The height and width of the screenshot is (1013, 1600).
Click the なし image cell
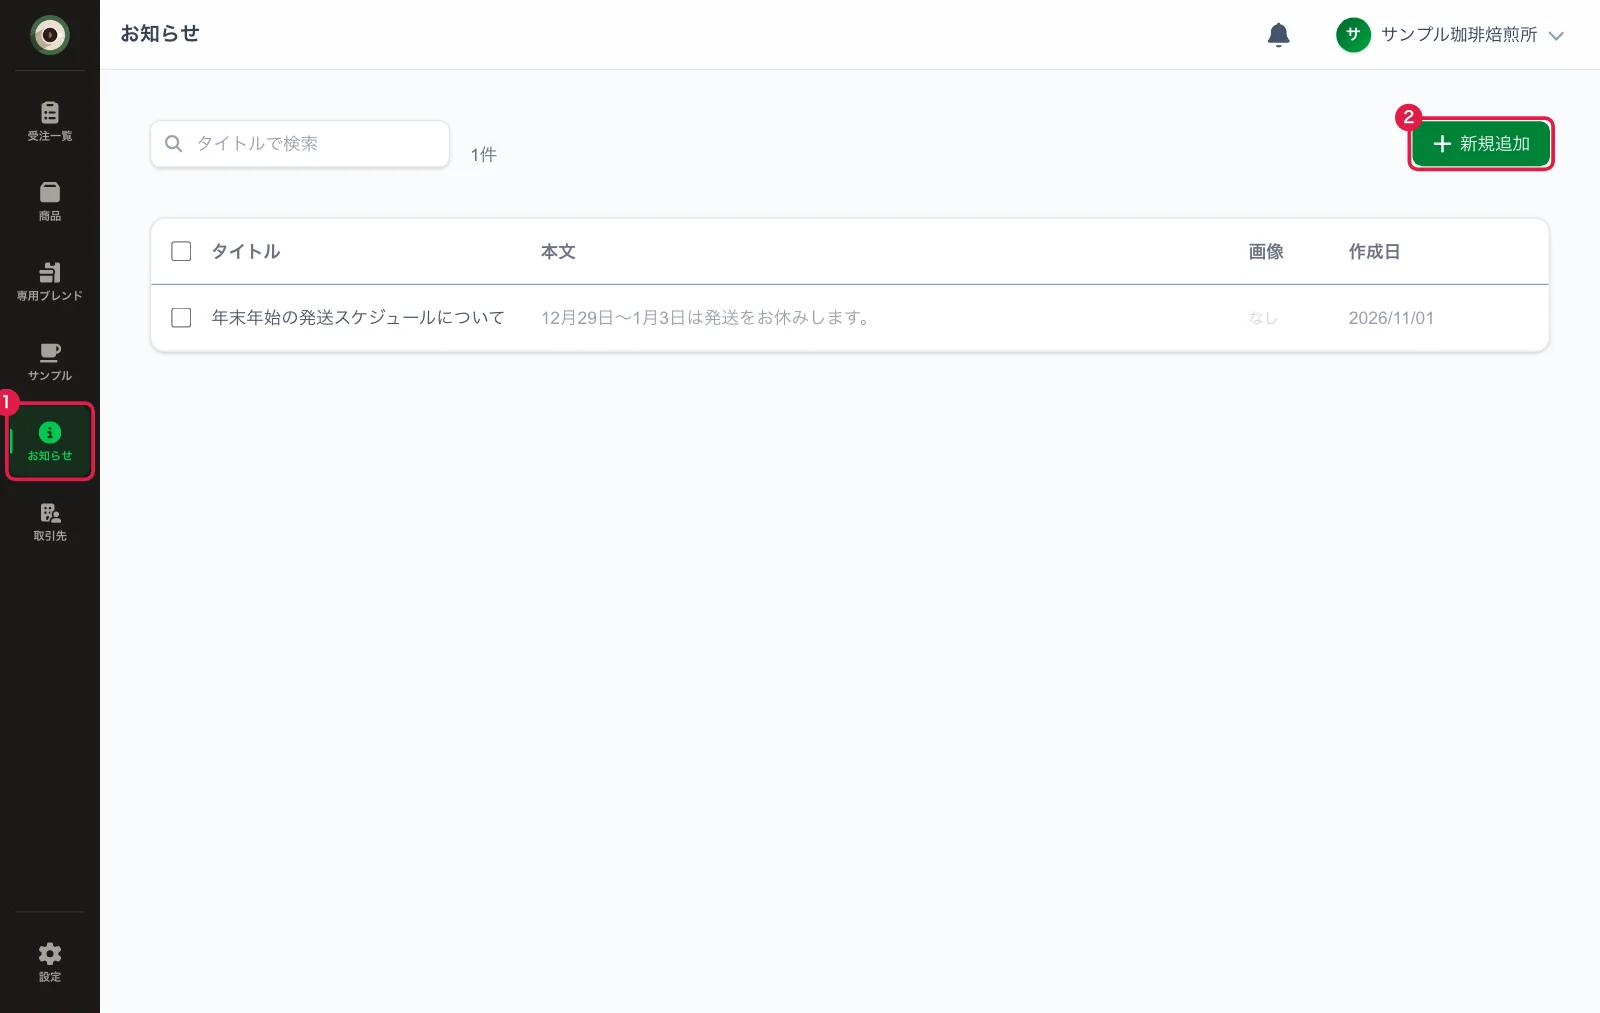pyautogui.click(x=1263, y=318)
